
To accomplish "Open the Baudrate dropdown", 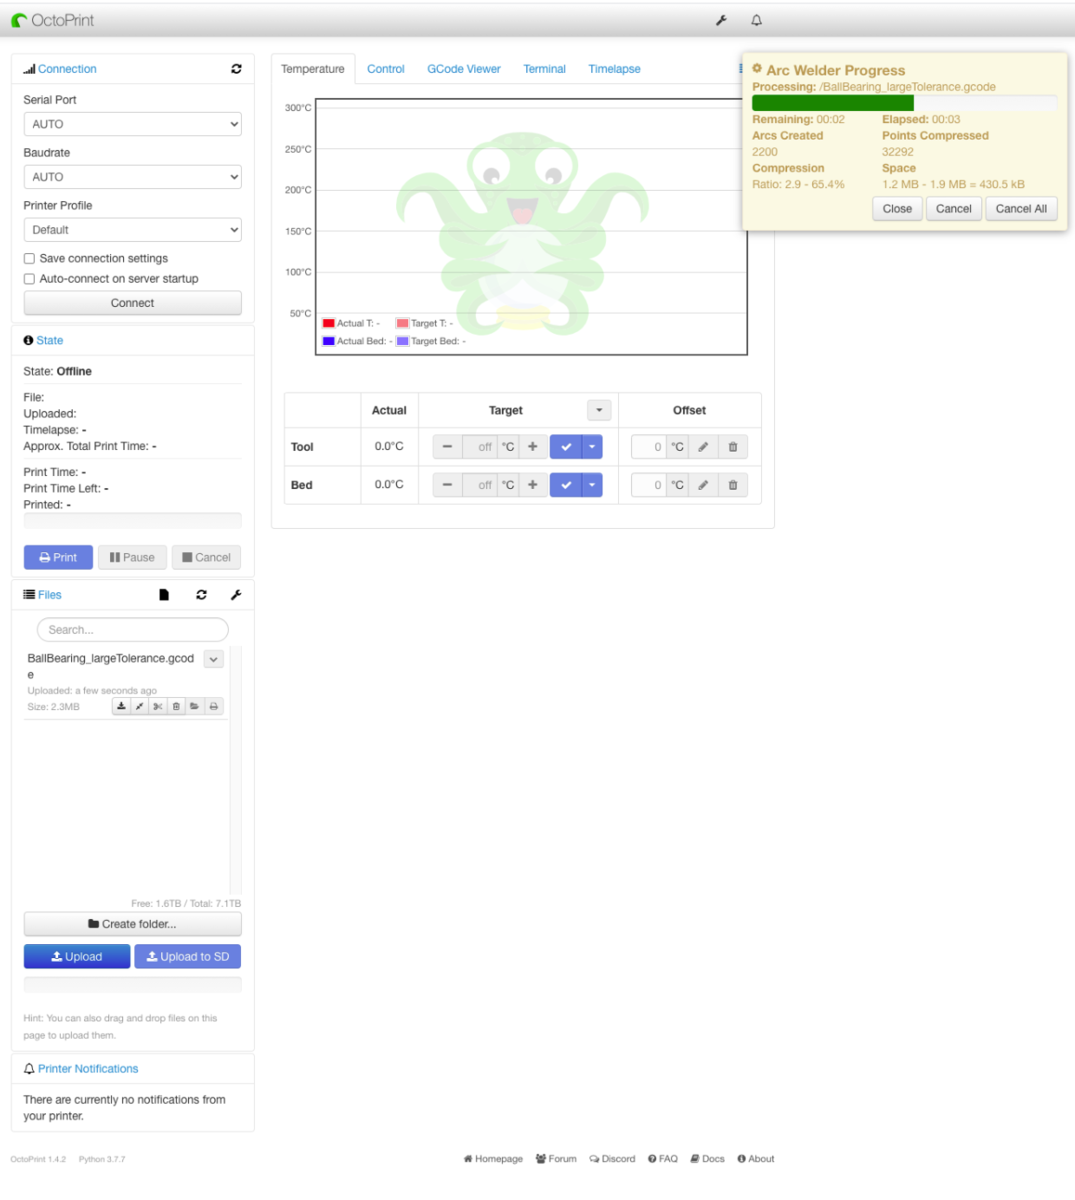I will click(x=133, y=177).
